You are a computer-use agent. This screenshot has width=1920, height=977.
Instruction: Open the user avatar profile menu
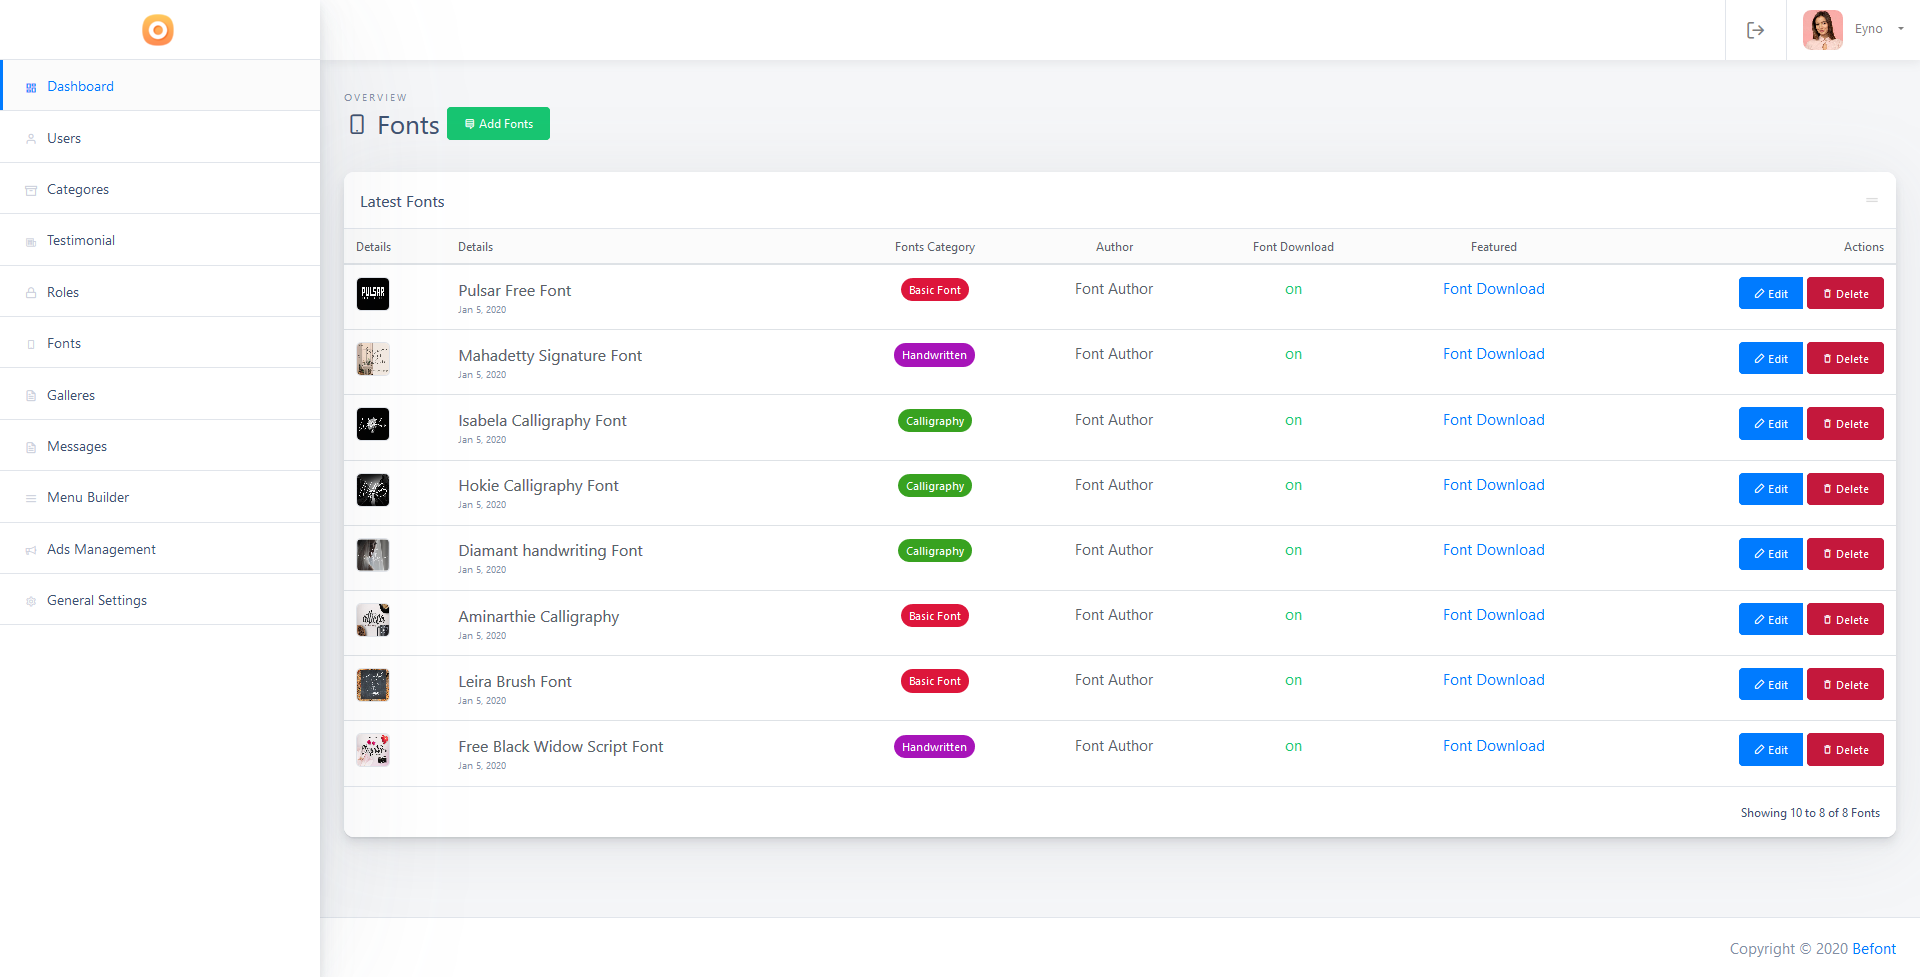(1822, 30)
